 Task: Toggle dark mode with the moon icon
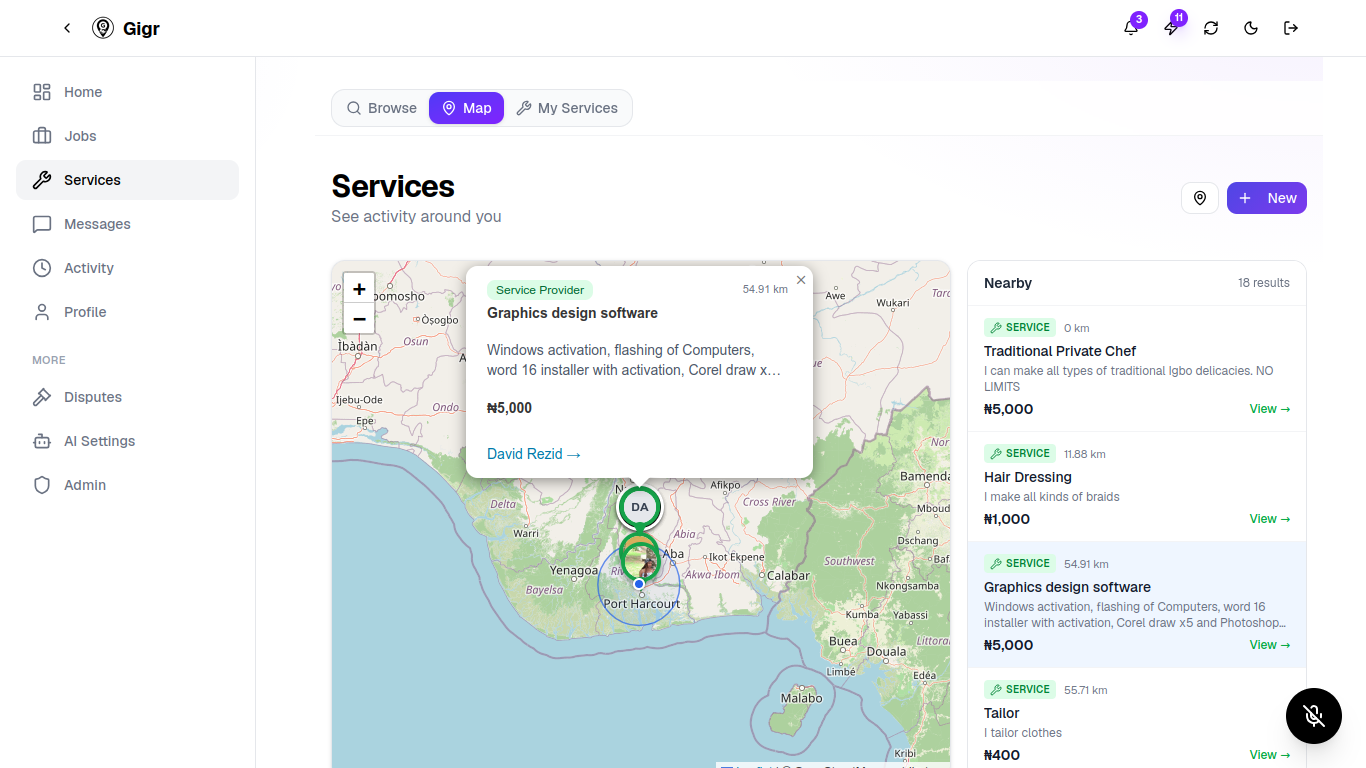click(1251, 28)
